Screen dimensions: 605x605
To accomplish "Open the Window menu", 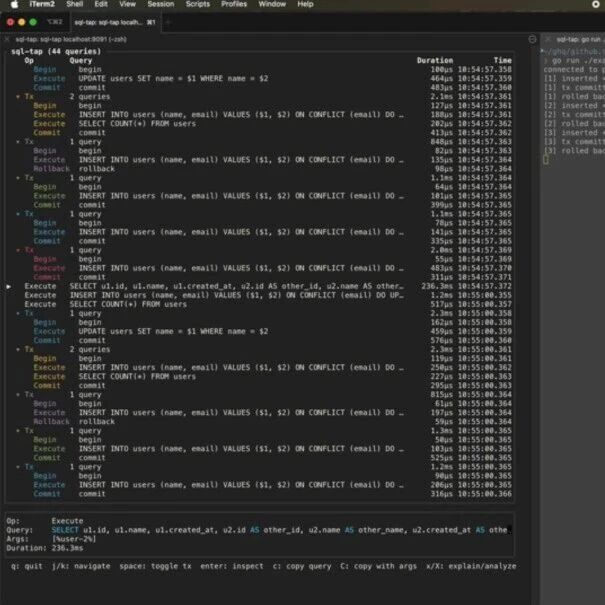I will click(272, 4).
